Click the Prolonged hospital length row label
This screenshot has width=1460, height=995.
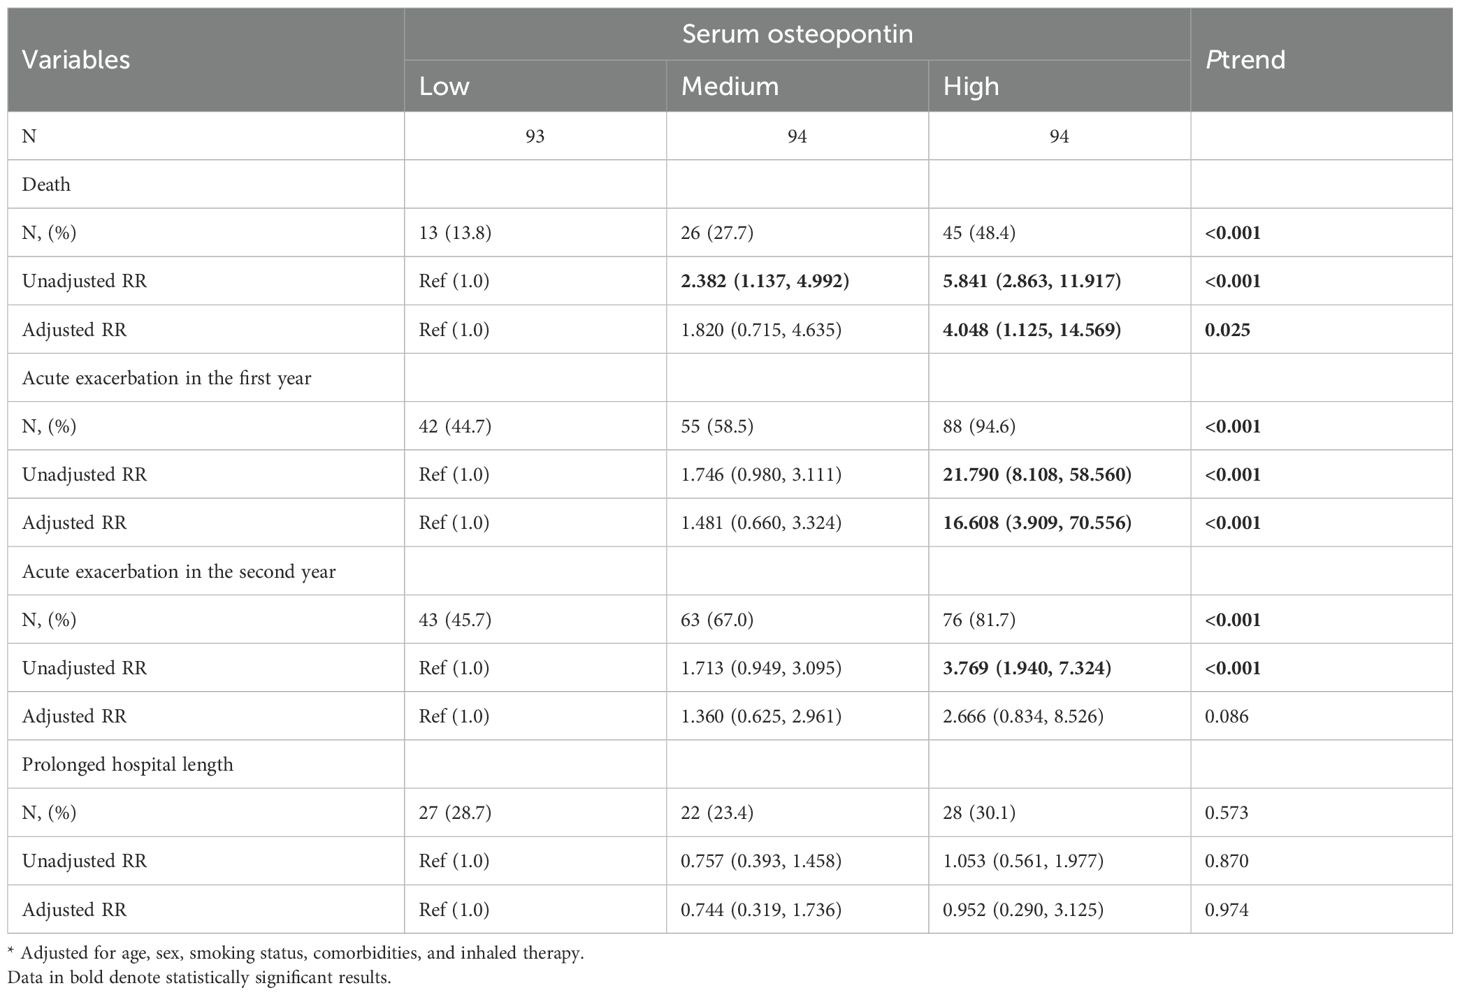click(127, 764)
